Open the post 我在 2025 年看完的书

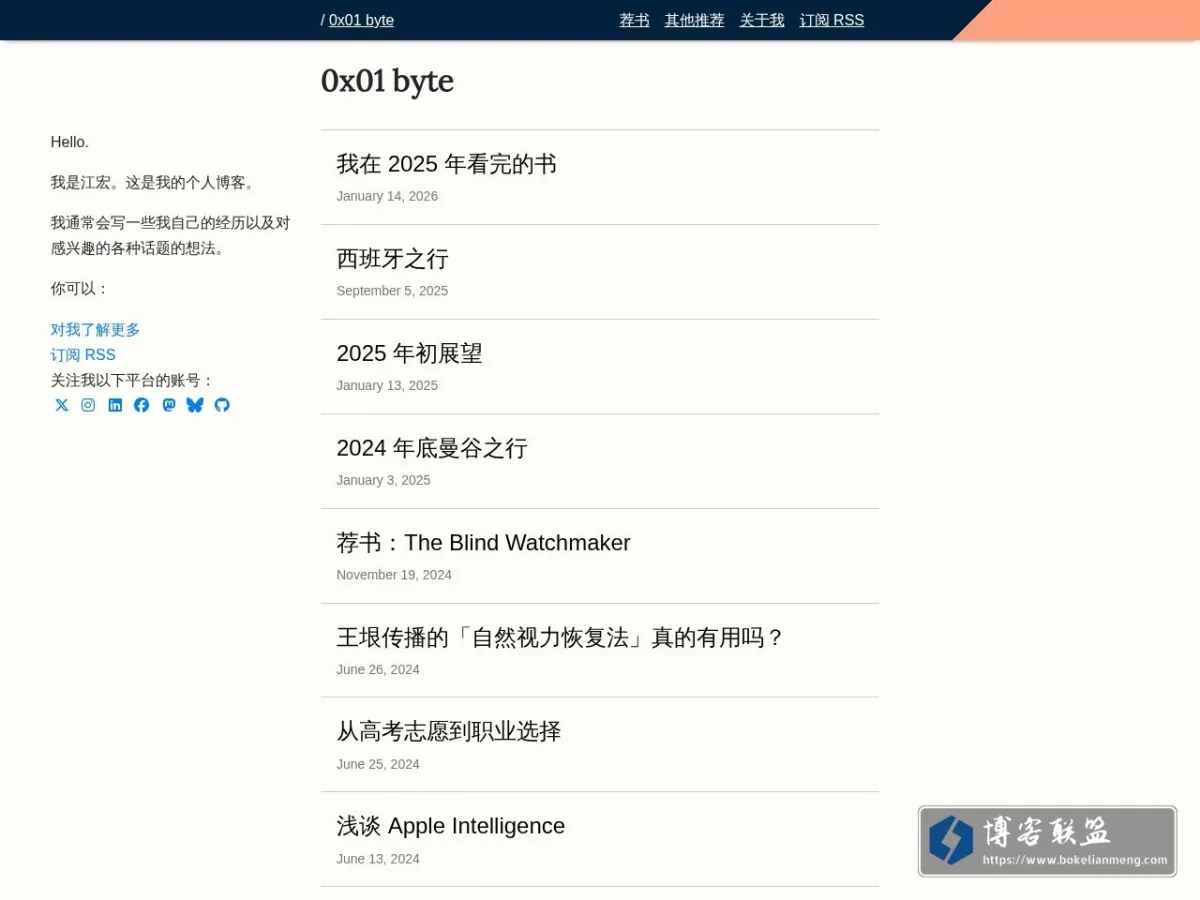click(446, 164)
